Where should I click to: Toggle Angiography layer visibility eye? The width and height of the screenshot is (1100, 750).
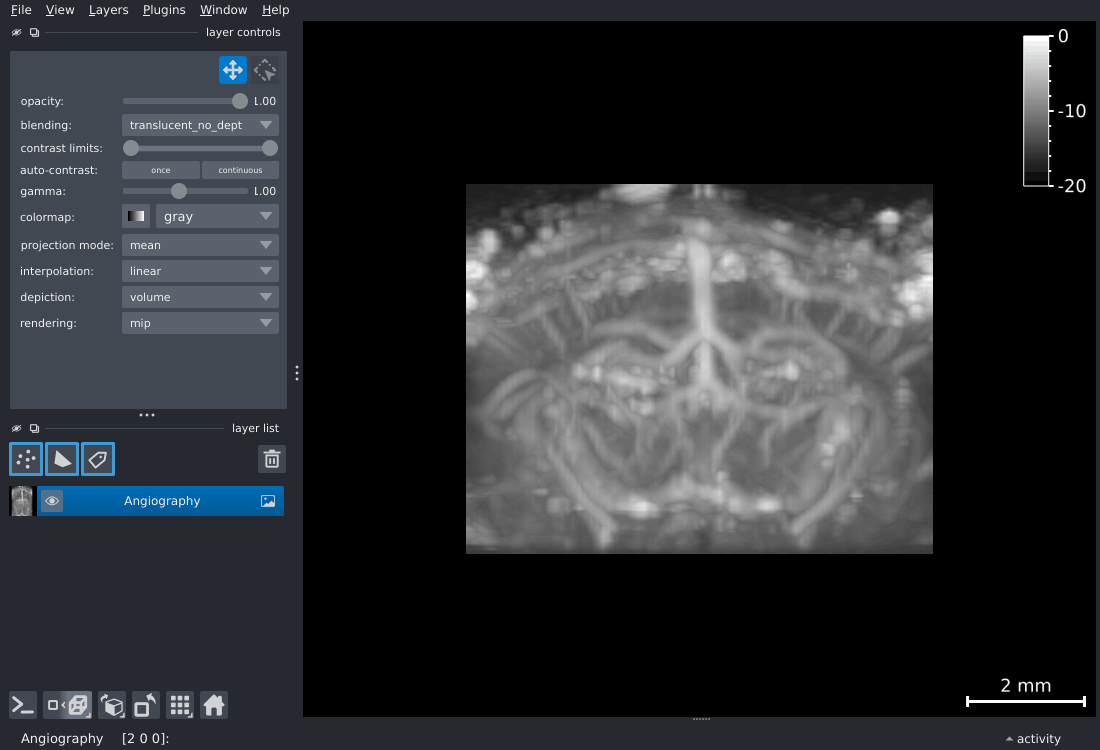click(x=52, y=501)
